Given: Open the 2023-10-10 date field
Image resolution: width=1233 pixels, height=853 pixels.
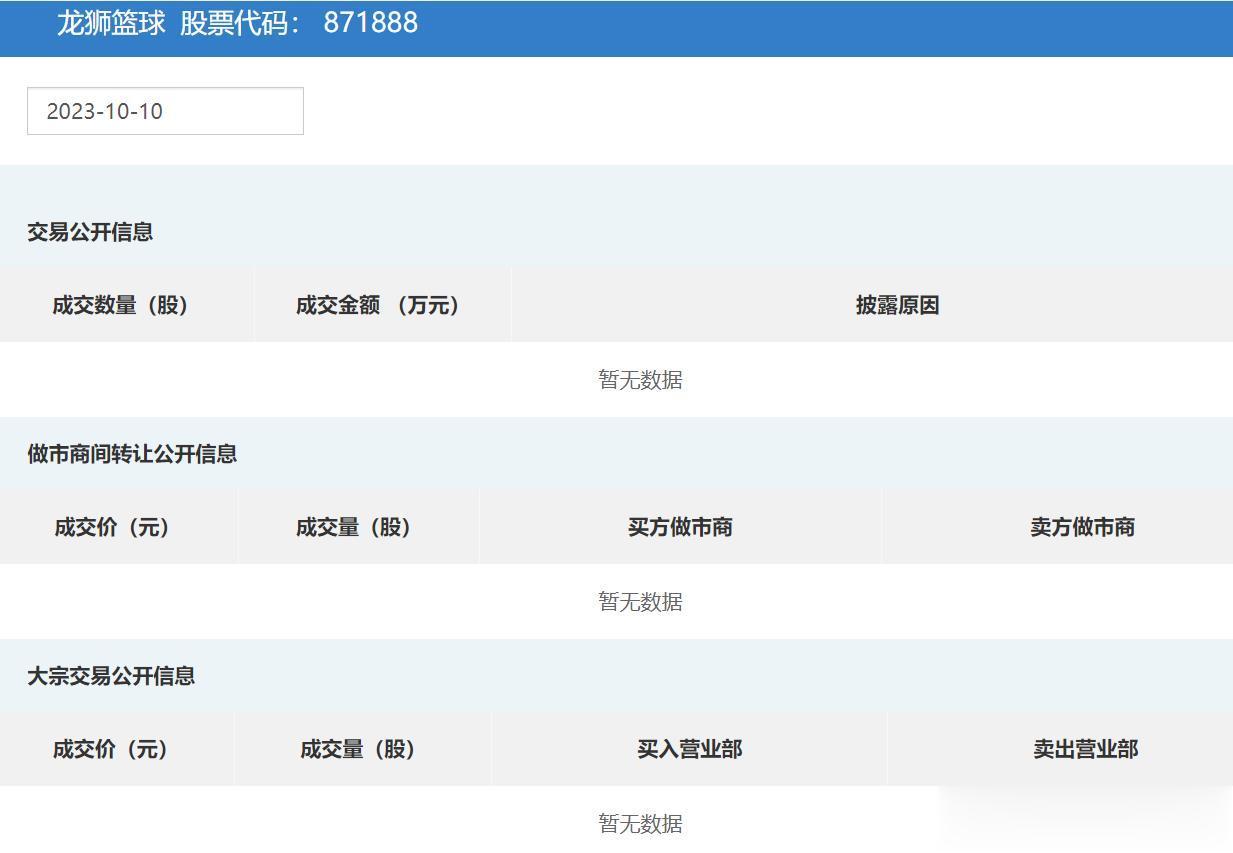Looking at the screenshot, I should click(x=165, y=111).
